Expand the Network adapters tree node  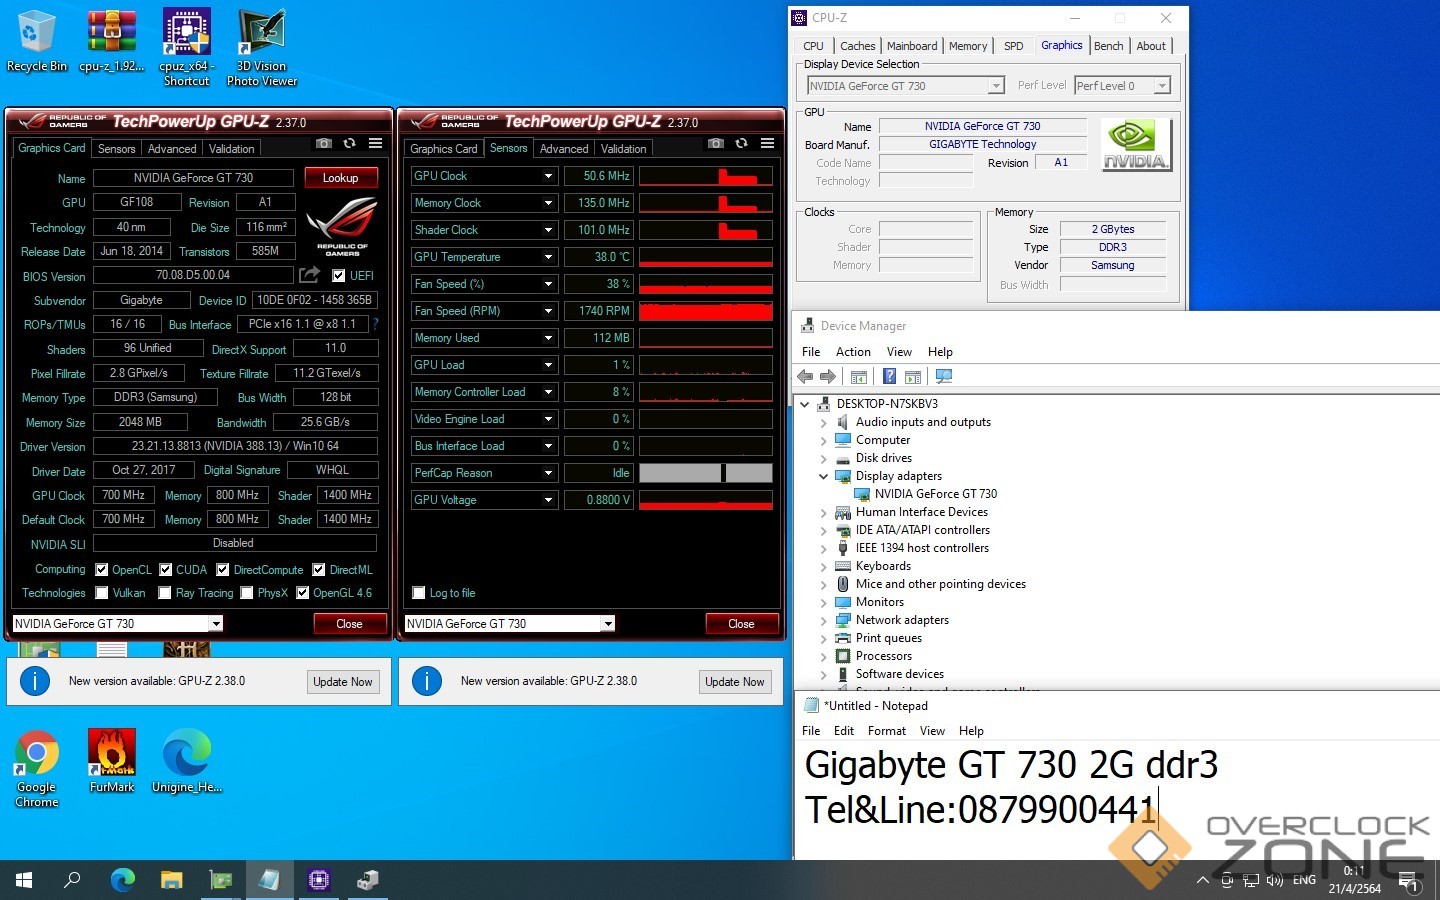coord(824,620)
